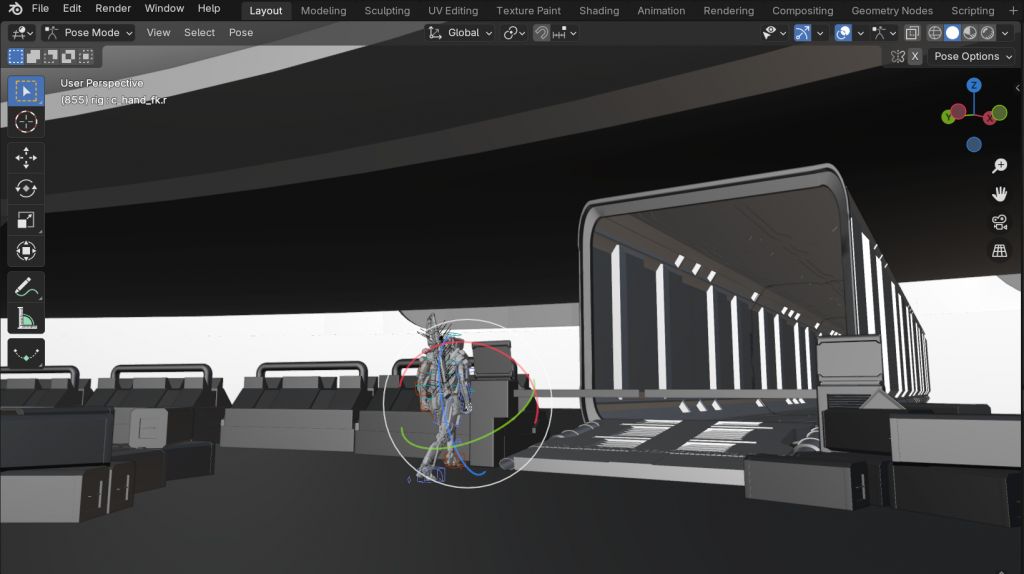Open the Pose menu in viewport header
This screenshot has width=1024, height=574.
241,33
